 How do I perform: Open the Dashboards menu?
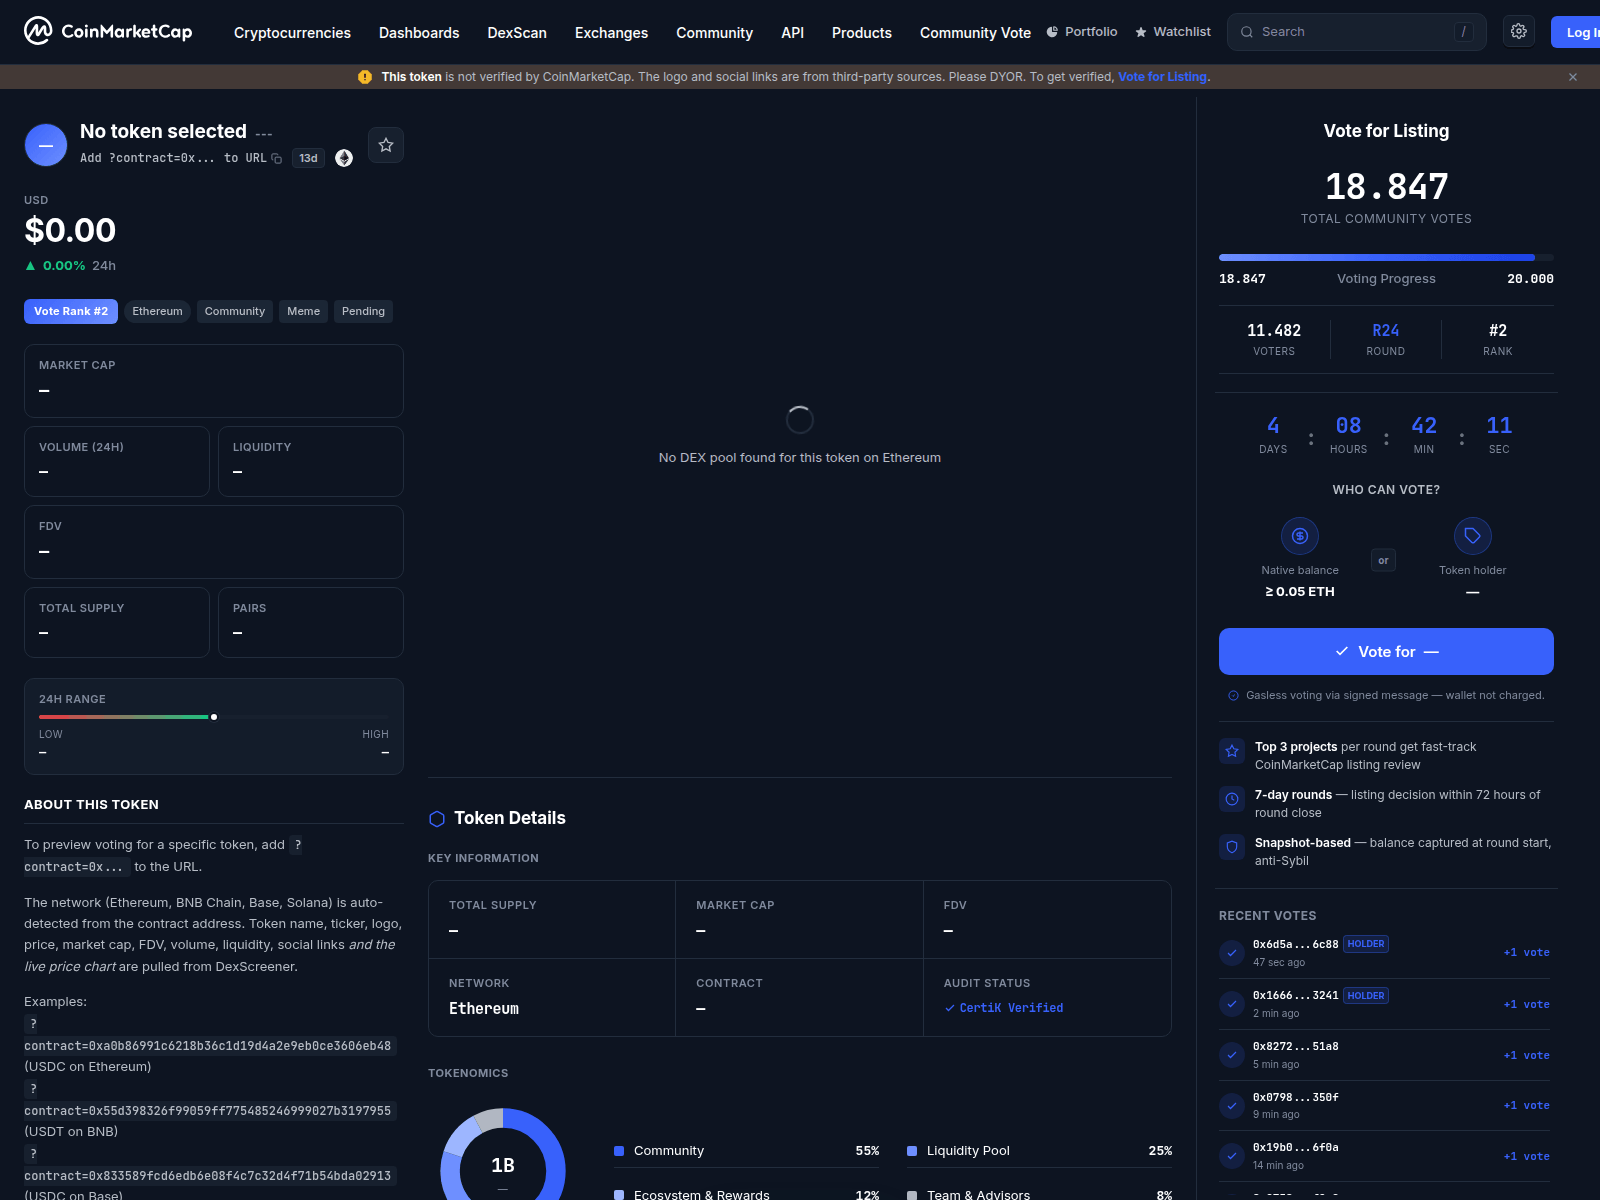(x=419, y=33)
